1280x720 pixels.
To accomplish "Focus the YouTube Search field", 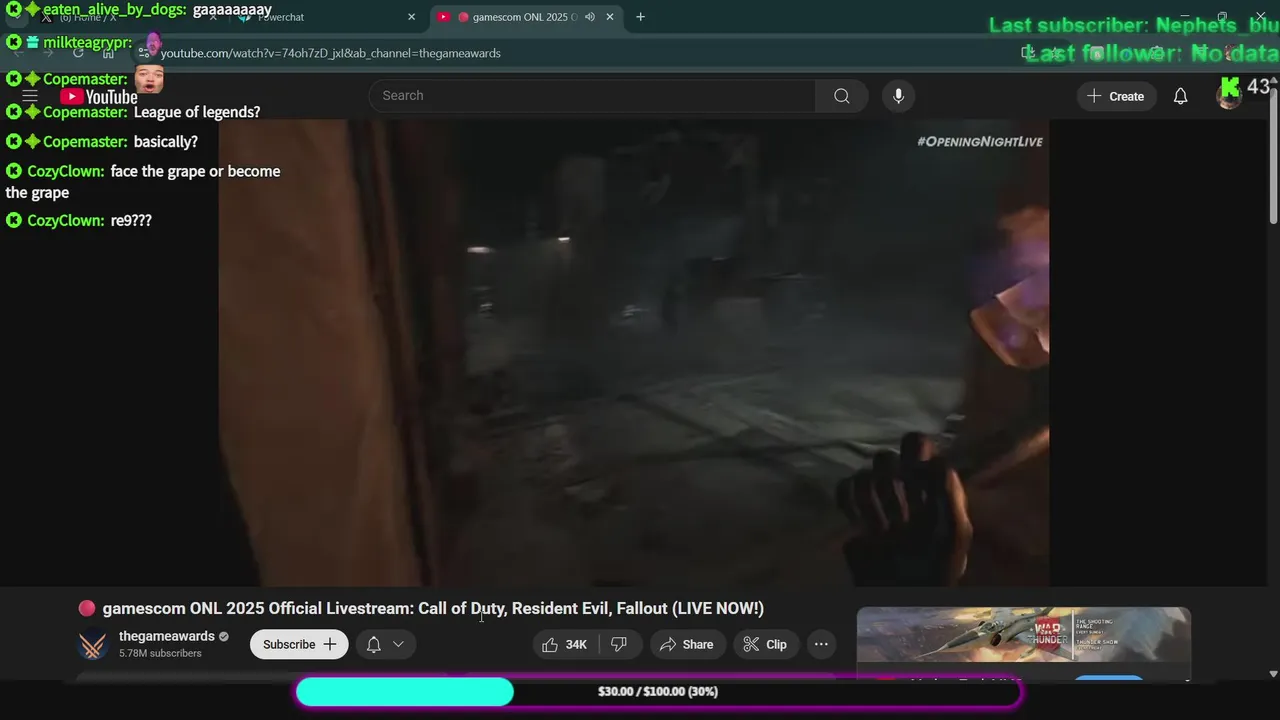I will click(x=593, y=96).
